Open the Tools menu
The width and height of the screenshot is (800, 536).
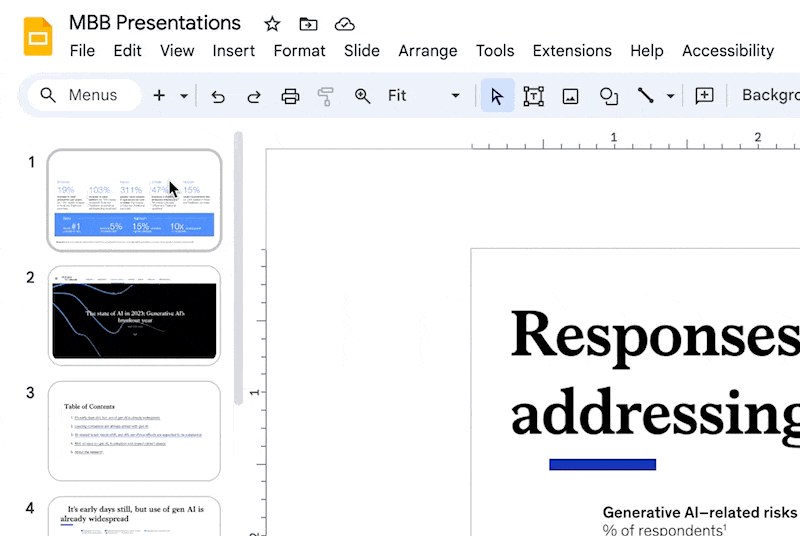[x=495, y=50]
